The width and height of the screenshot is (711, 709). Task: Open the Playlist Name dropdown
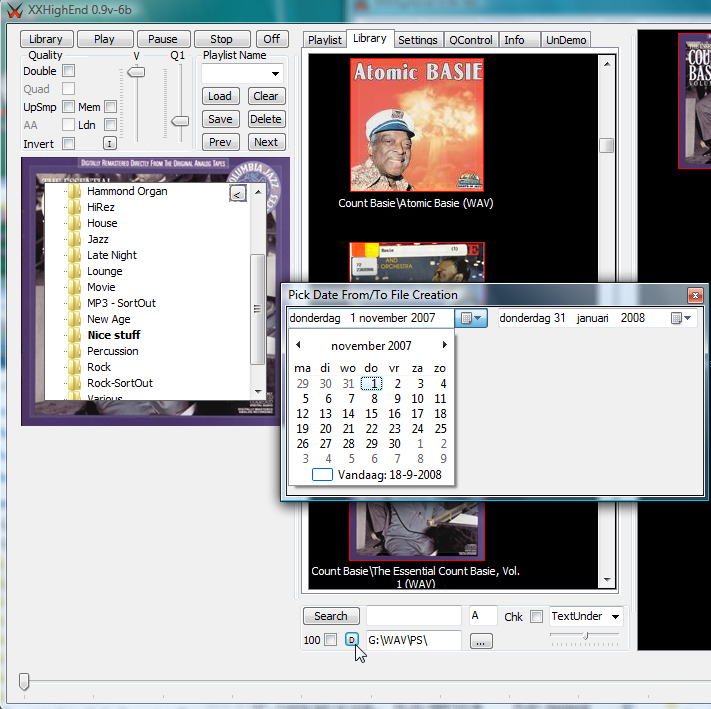pos(275,73)
